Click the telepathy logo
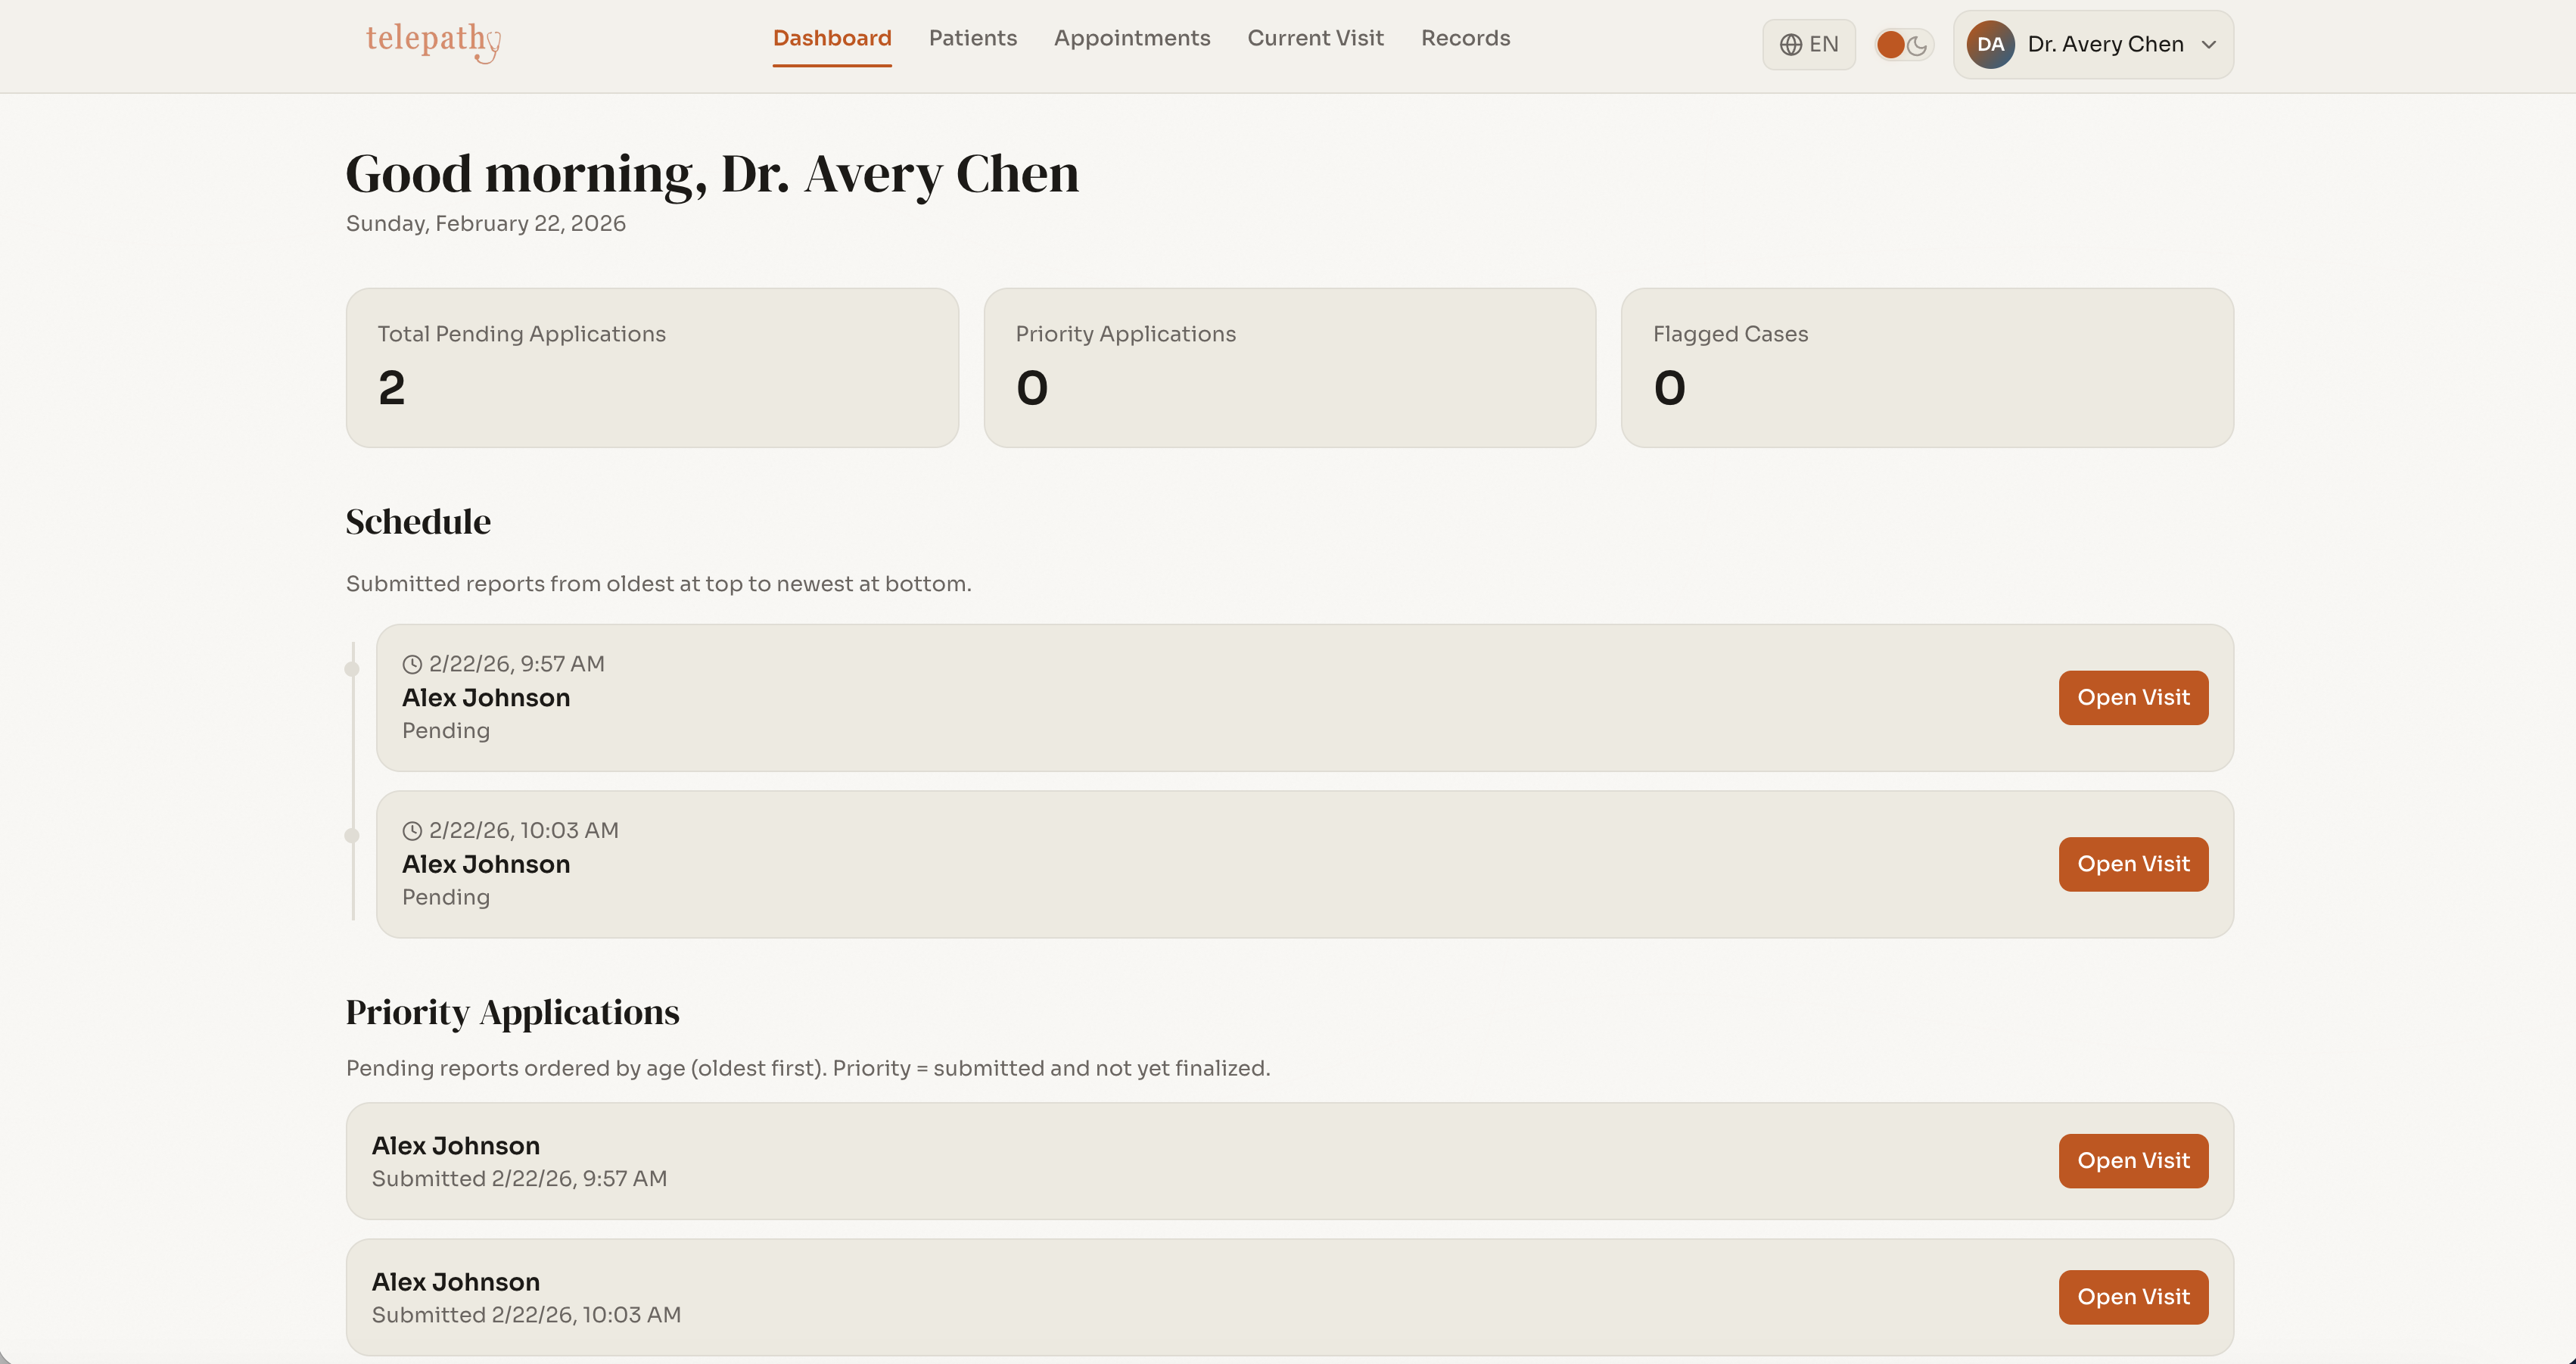2576x1364 pixels. [x=433, y=40]
